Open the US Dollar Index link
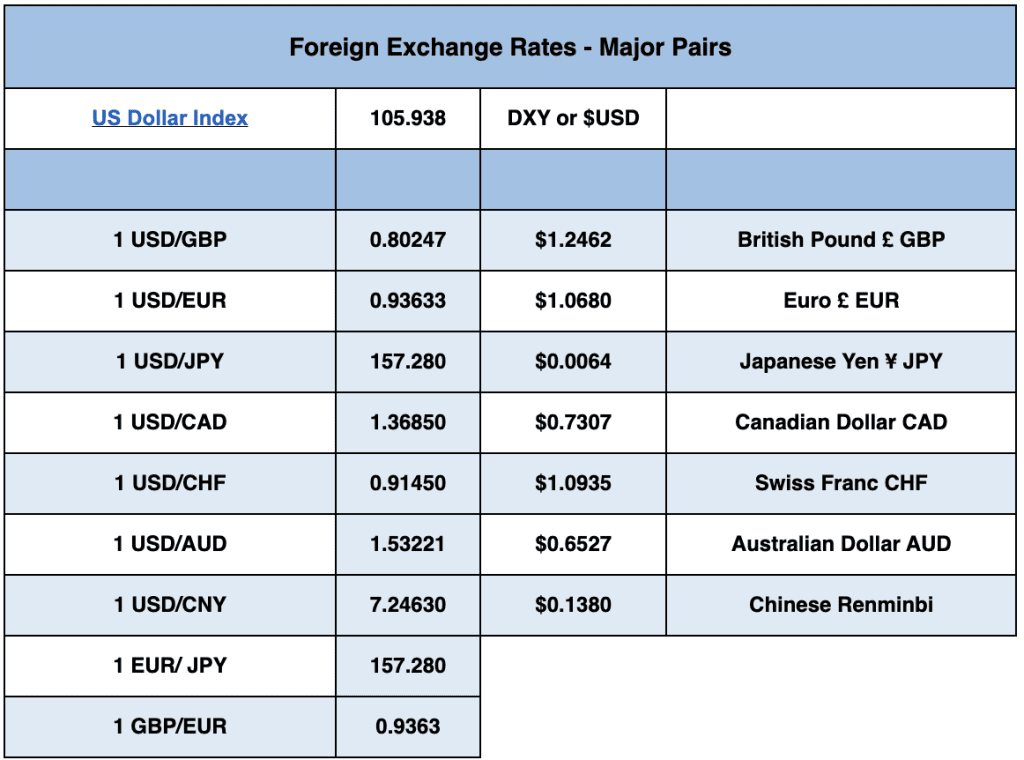The image size is (1024, 760). pyautogui.click(x=170, y=118)
